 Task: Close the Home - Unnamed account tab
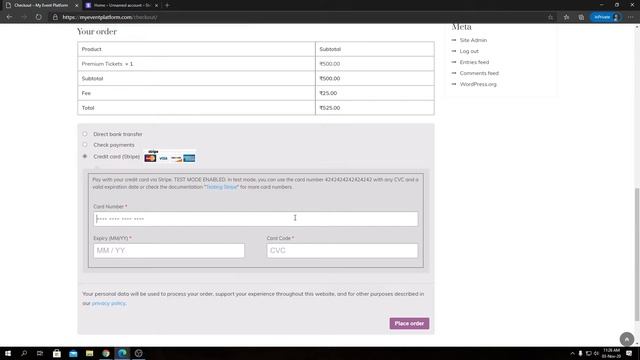point(156,5)
